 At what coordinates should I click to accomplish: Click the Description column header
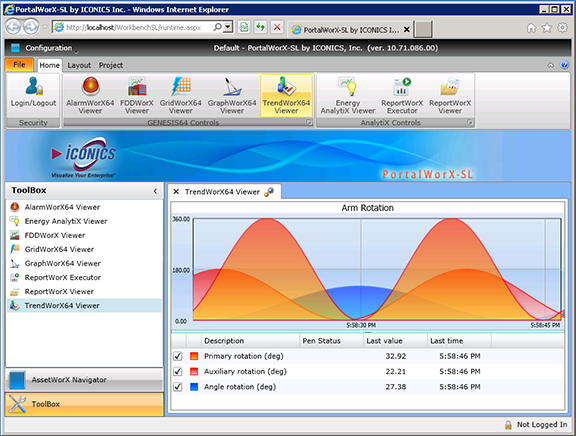(251, 341)
